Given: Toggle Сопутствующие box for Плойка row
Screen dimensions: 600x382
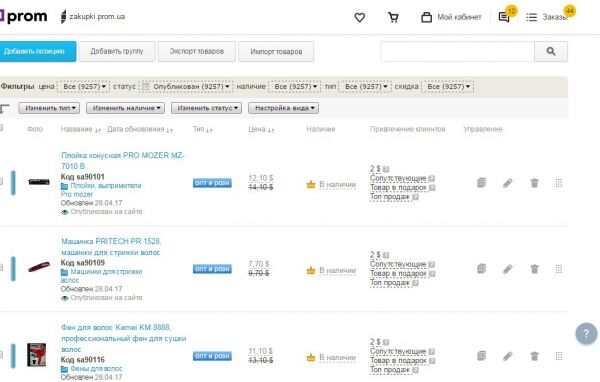Looking at the screenshot, I should tap(431, 178).
